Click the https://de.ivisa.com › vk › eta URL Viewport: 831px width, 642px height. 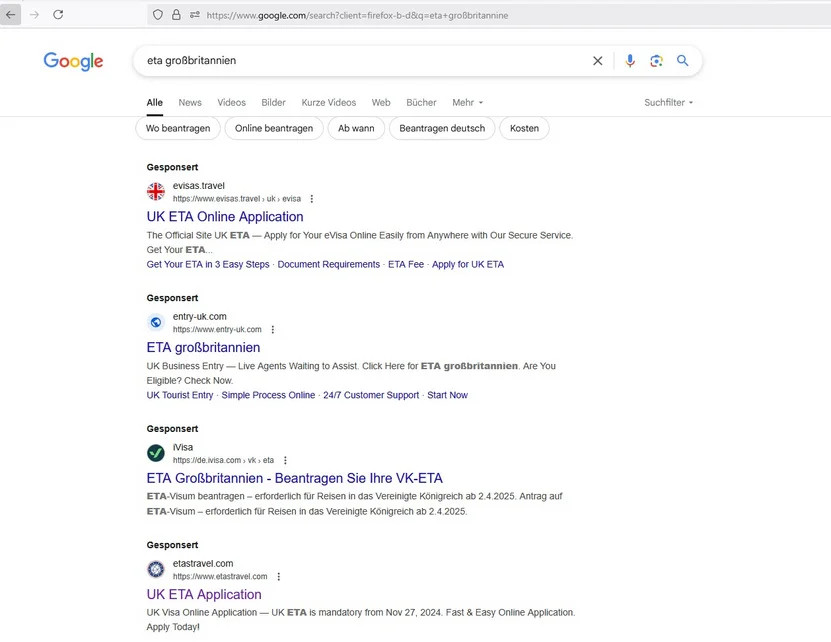pyautogui.click(x=224, y=460)
